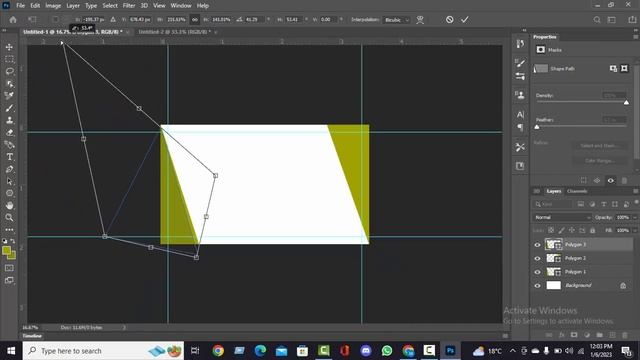Select the Path Selection tool
This screenshot has width=640, height=360.
9,181
